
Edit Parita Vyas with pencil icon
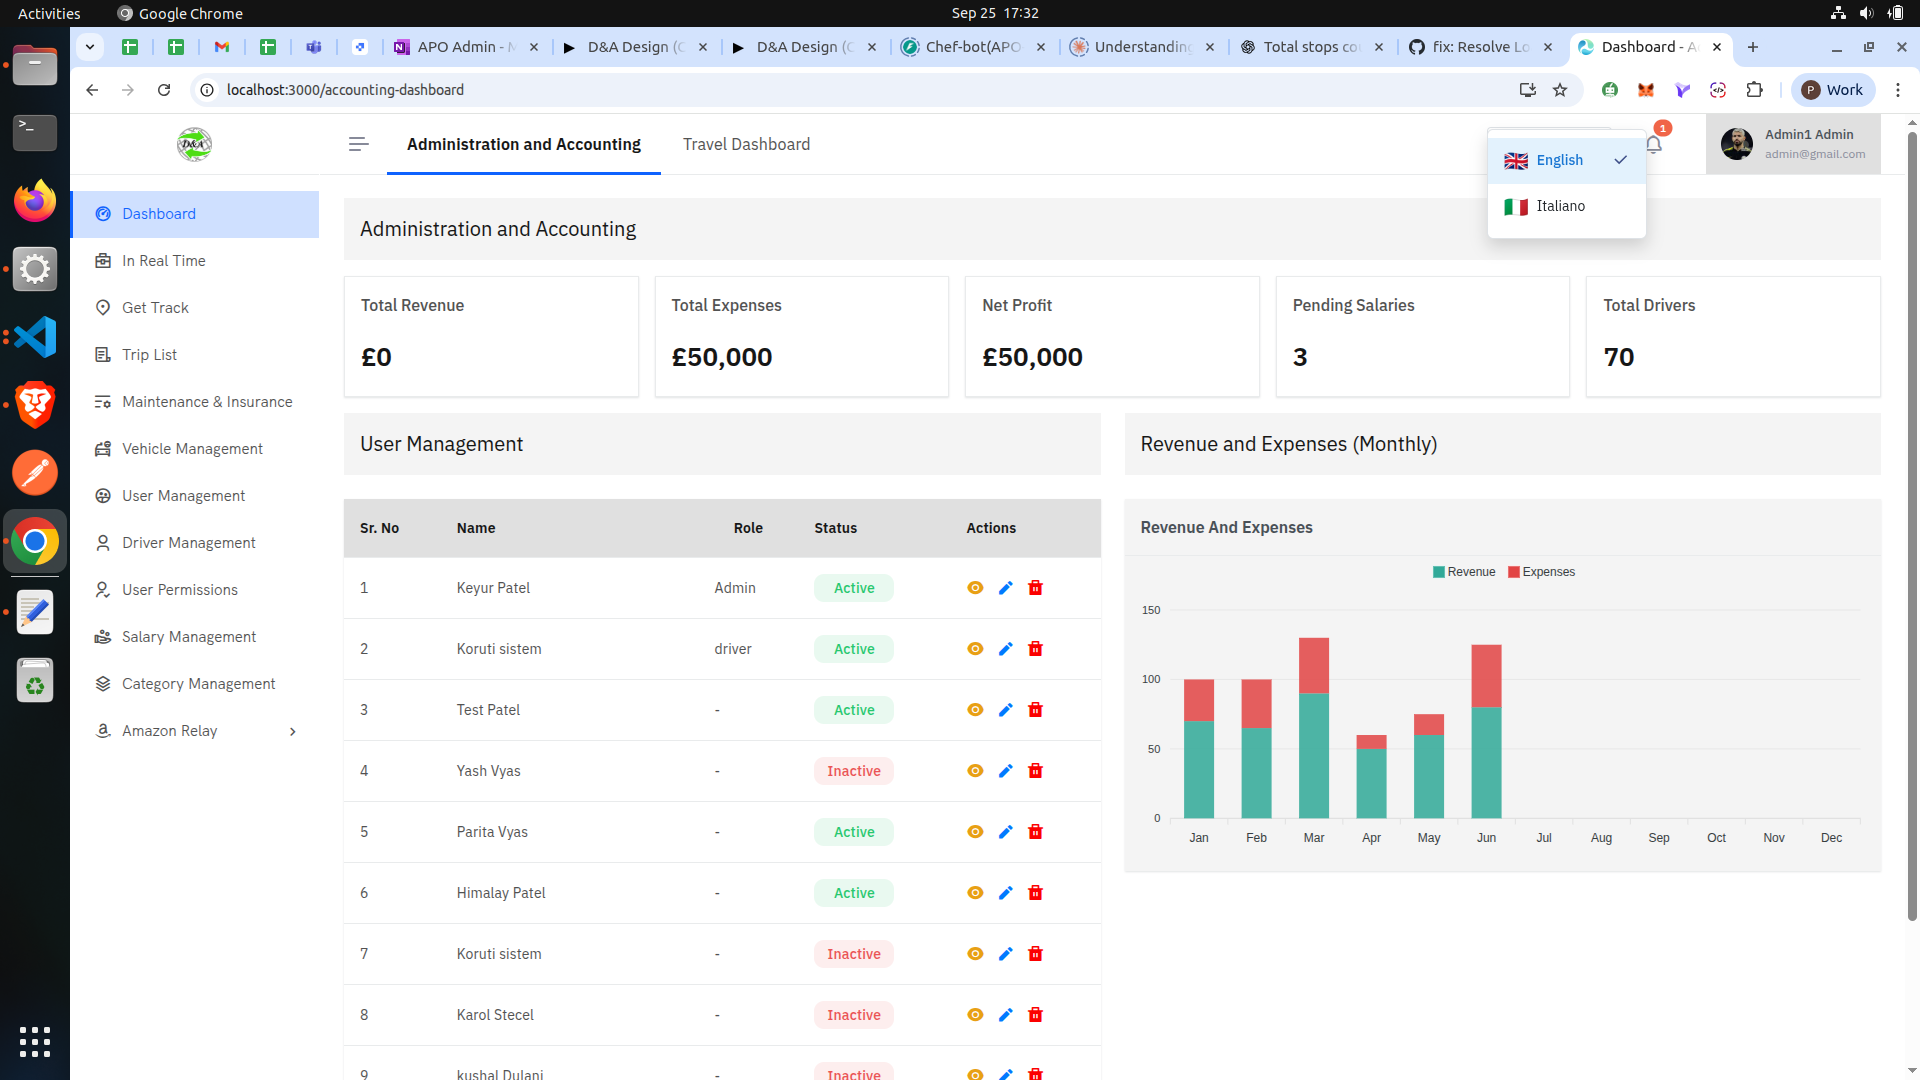1005,832
